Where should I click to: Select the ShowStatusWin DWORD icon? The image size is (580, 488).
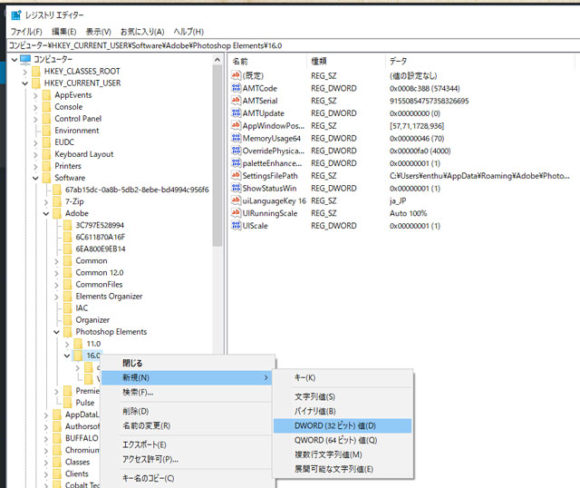(236, 188)
